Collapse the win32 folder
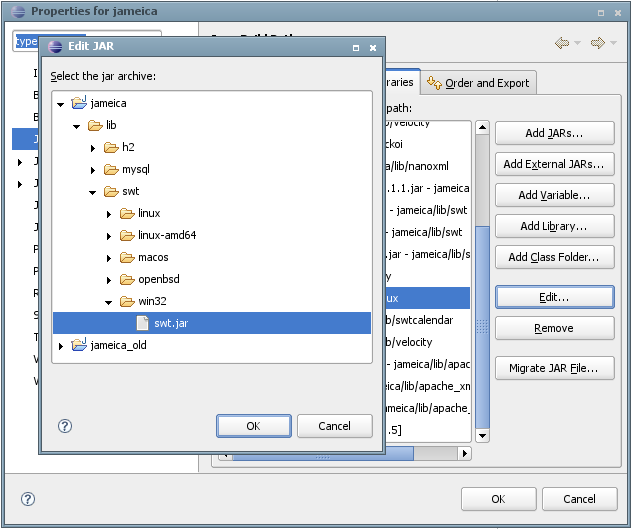632x529 pixels. click(108, 302)
